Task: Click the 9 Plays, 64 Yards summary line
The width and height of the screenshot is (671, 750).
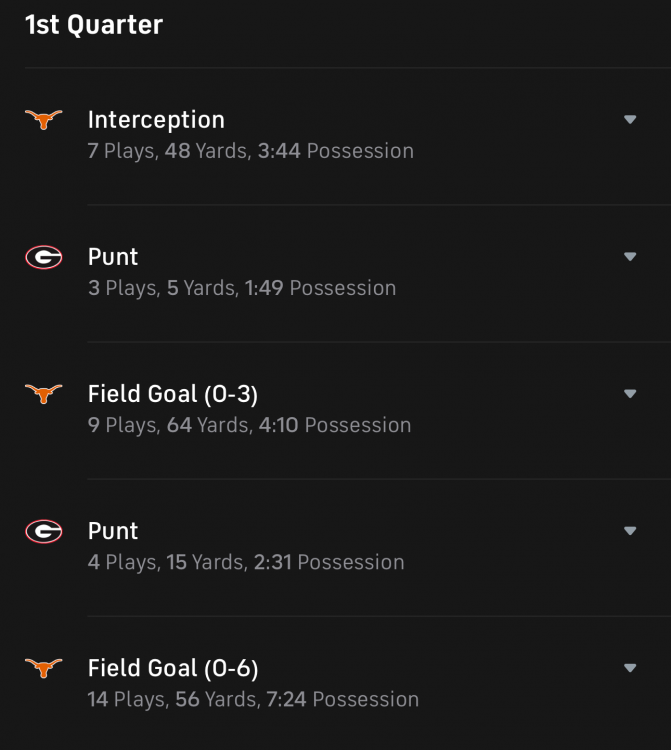Action: point(249,426)
